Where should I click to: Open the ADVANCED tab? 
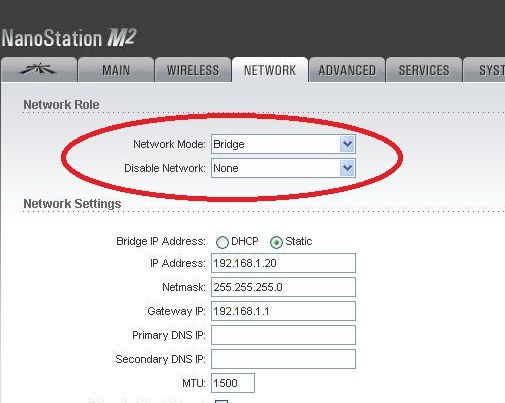tap(347, 70)
